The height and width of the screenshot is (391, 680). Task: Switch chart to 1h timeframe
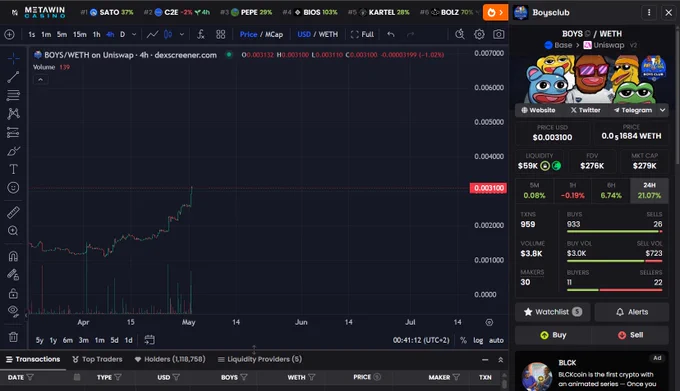click(96, 34)
